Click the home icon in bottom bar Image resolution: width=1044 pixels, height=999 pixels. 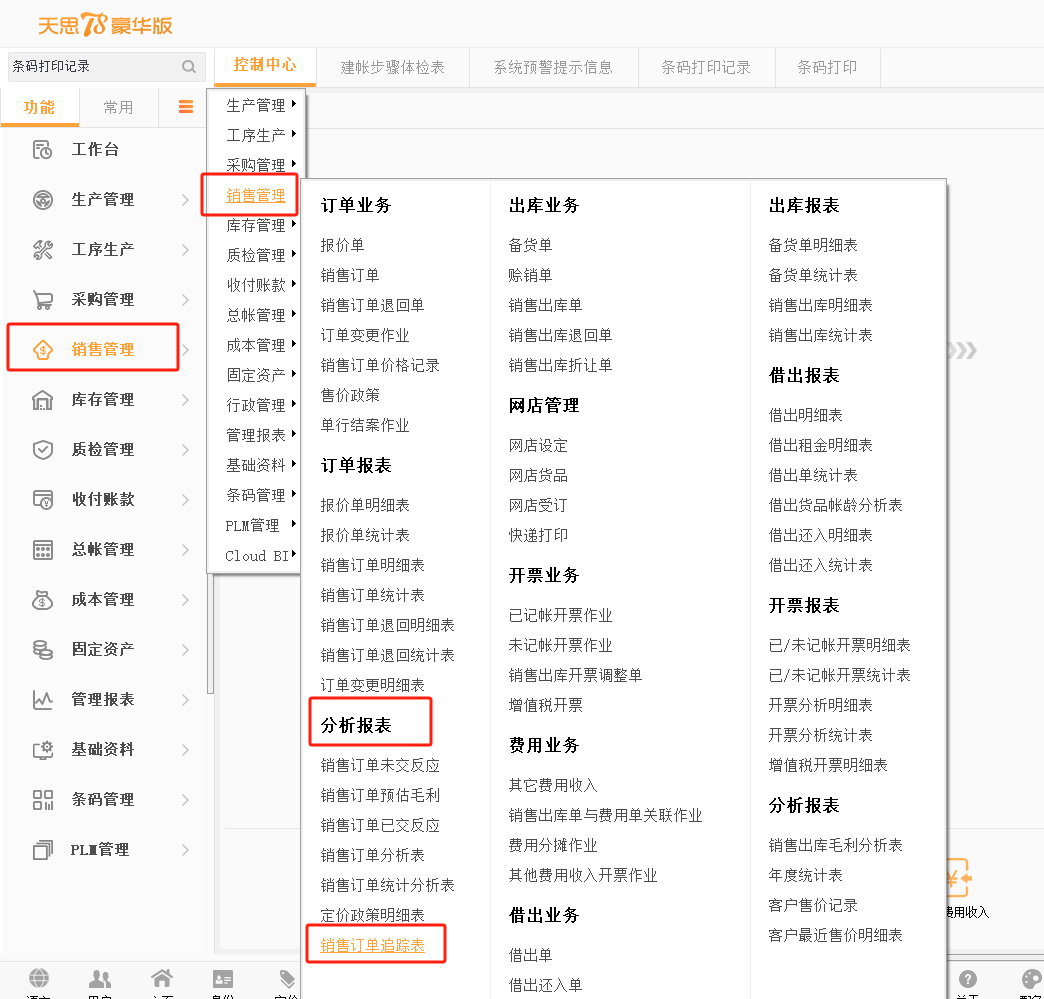161,979
